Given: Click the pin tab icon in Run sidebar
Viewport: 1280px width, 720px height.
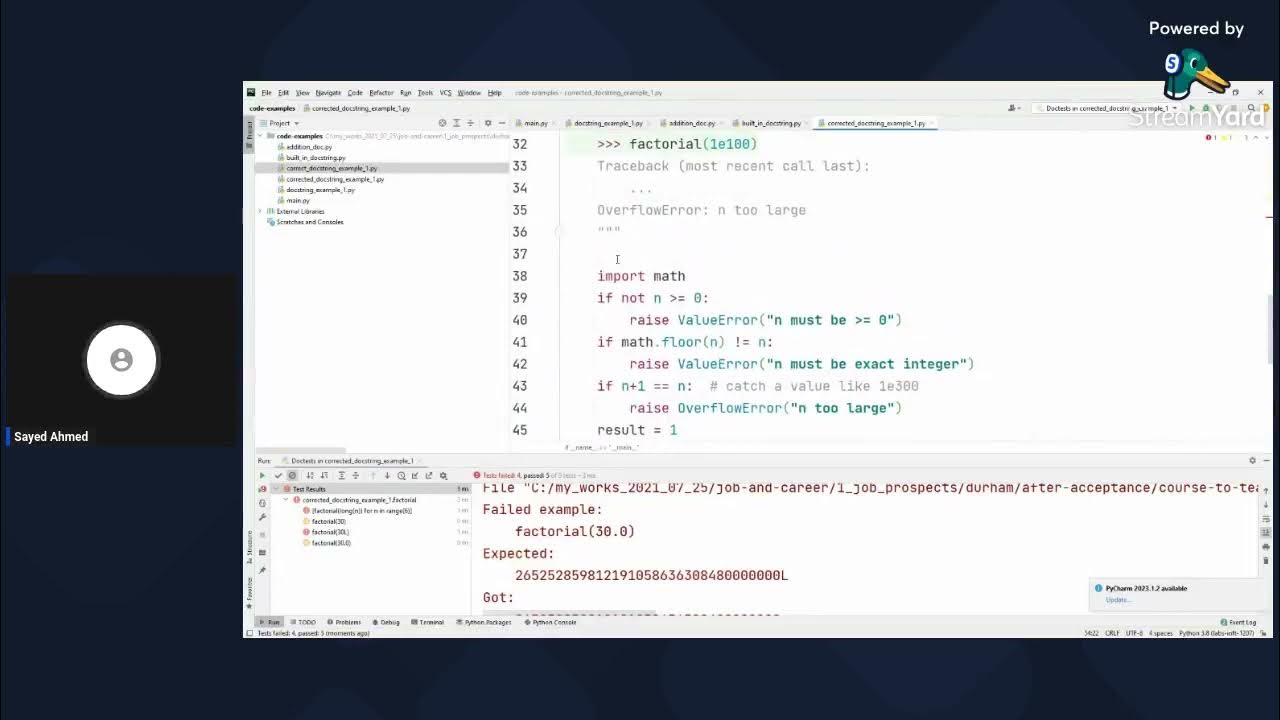Looking at the screenshot, I should click(x=262, y=569).
